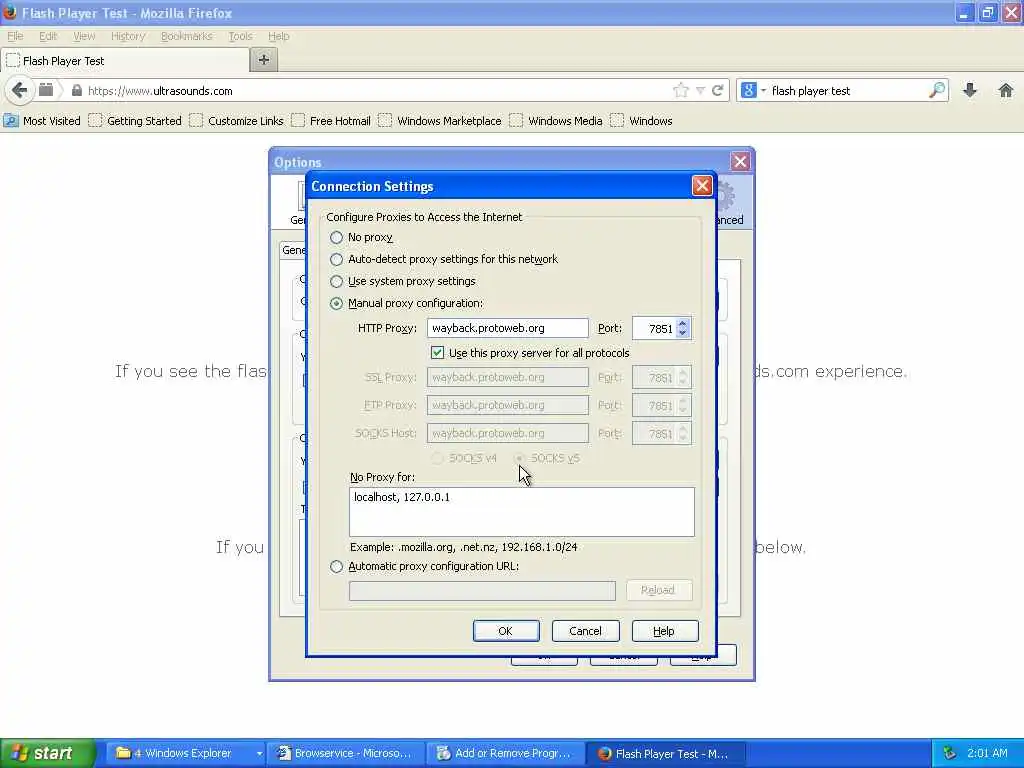Select Auto-detect proxy settings option
Screen dimensions: 1024x768
336,259
